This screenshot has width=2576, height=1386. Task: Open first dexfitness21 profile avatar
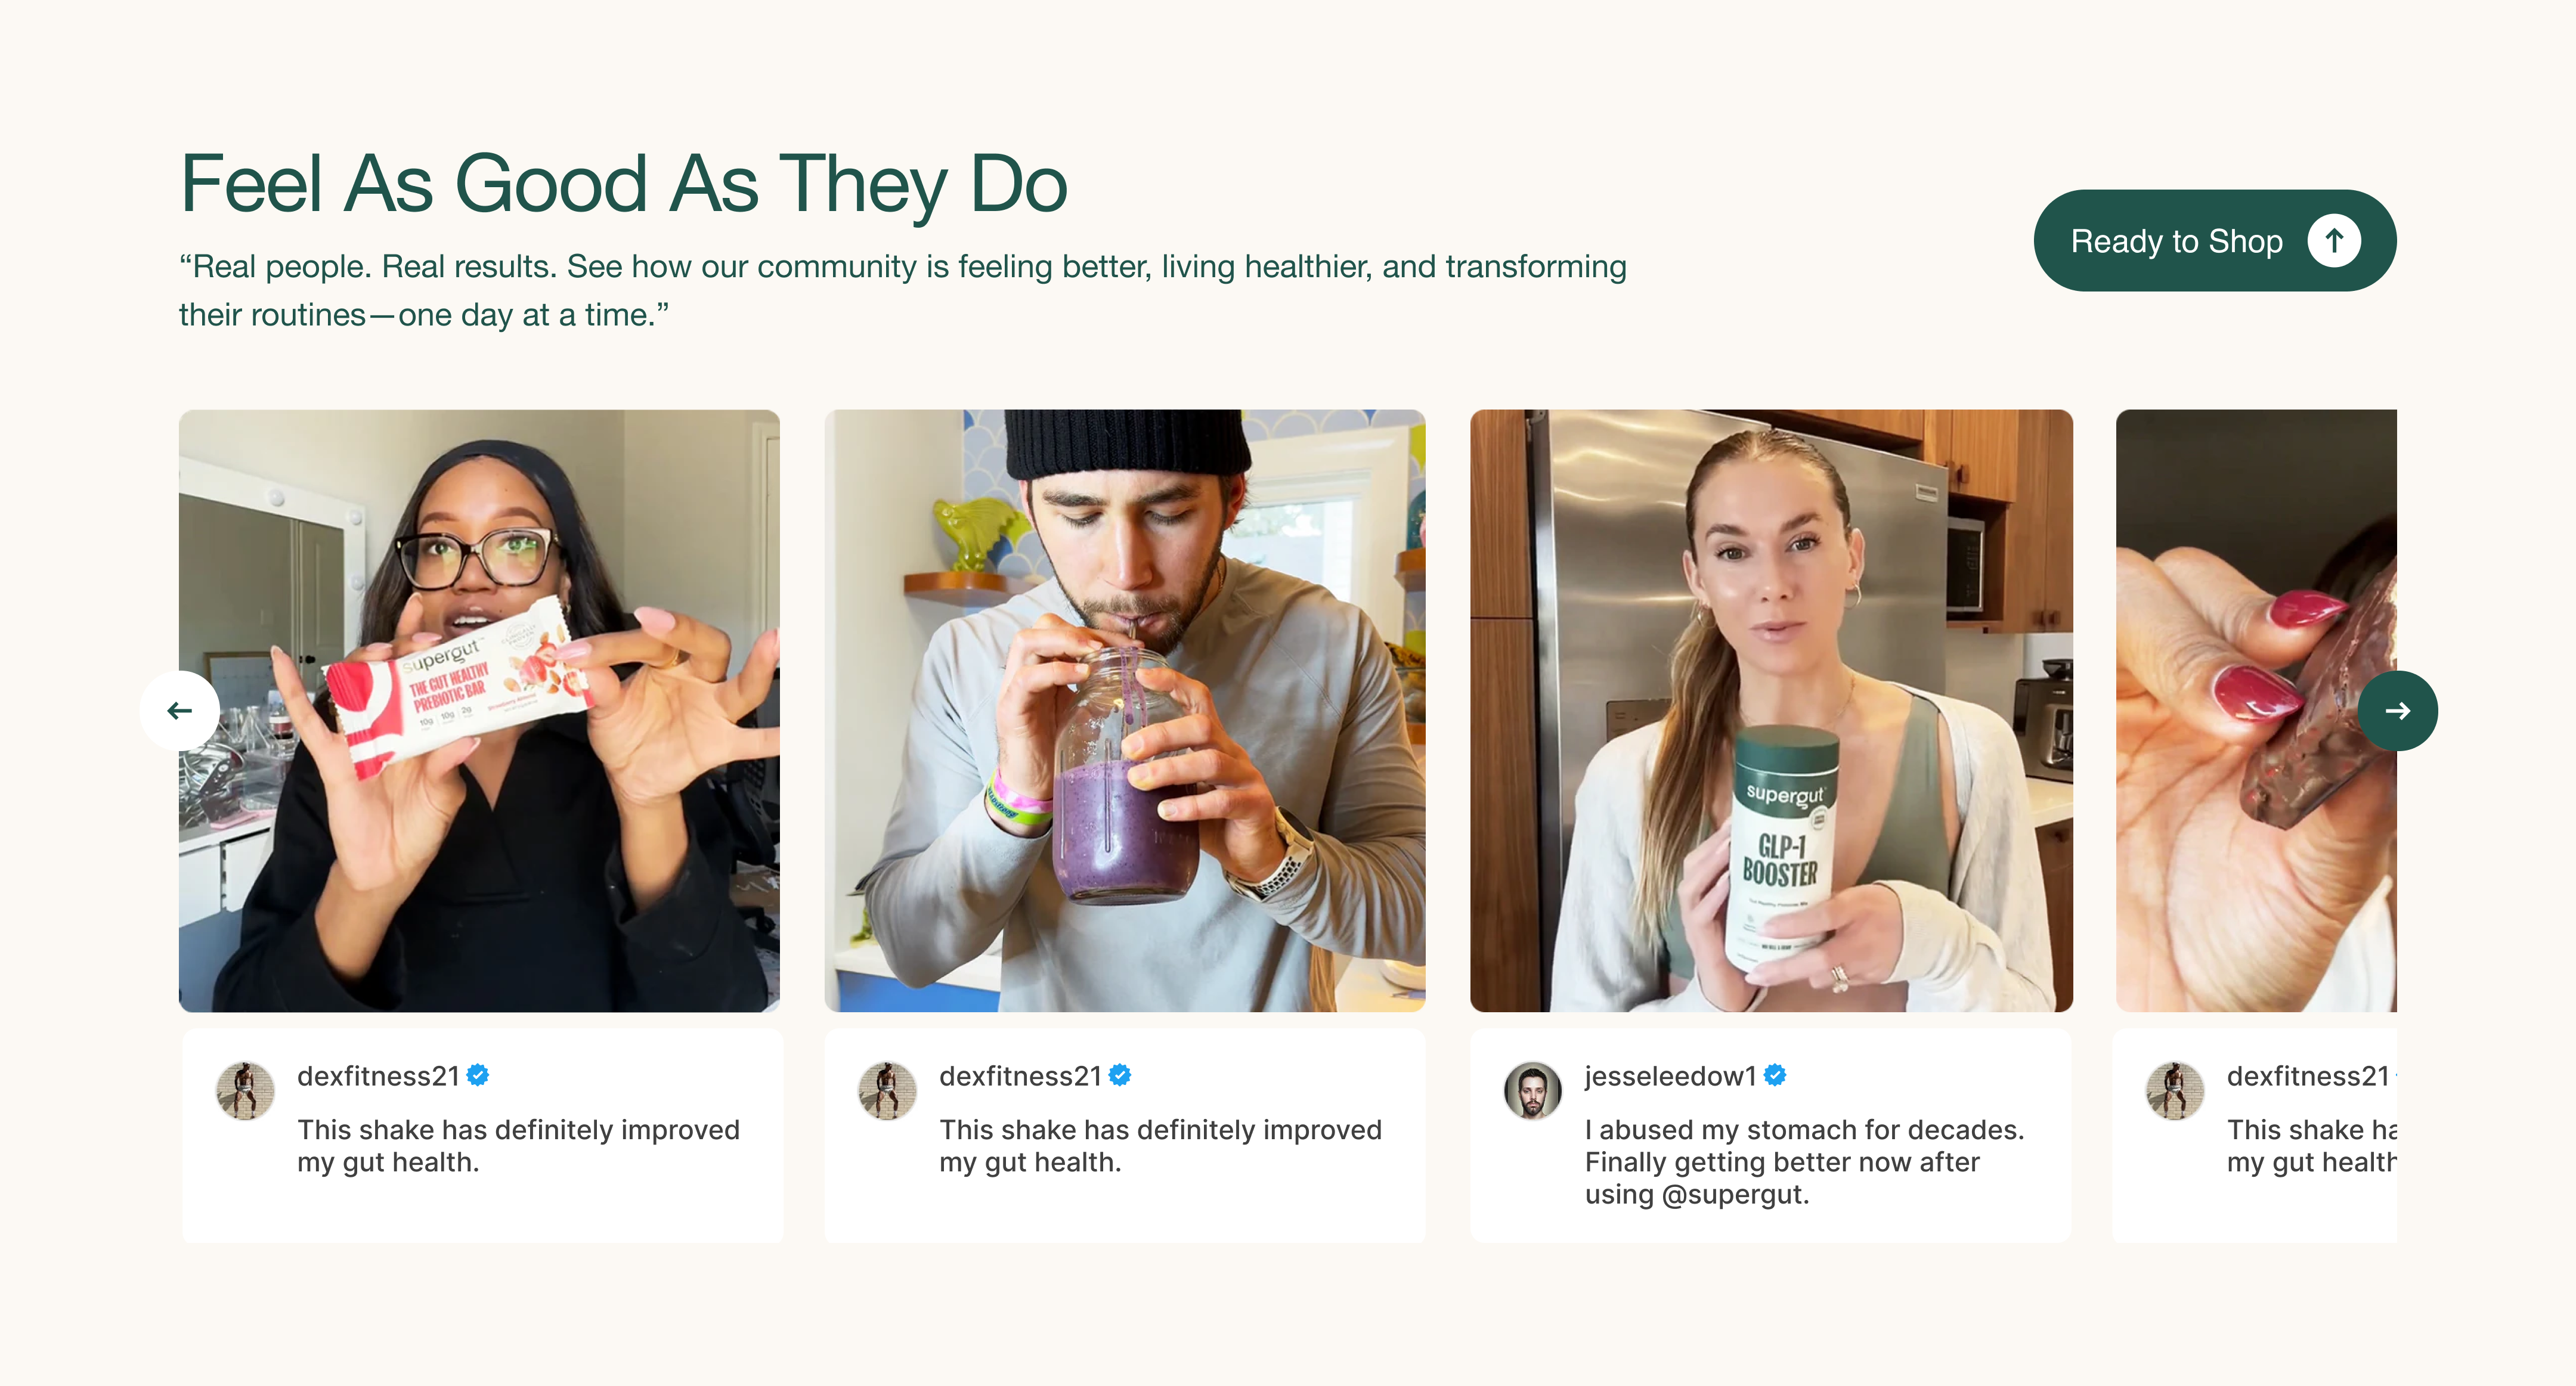coord(245,1090)
